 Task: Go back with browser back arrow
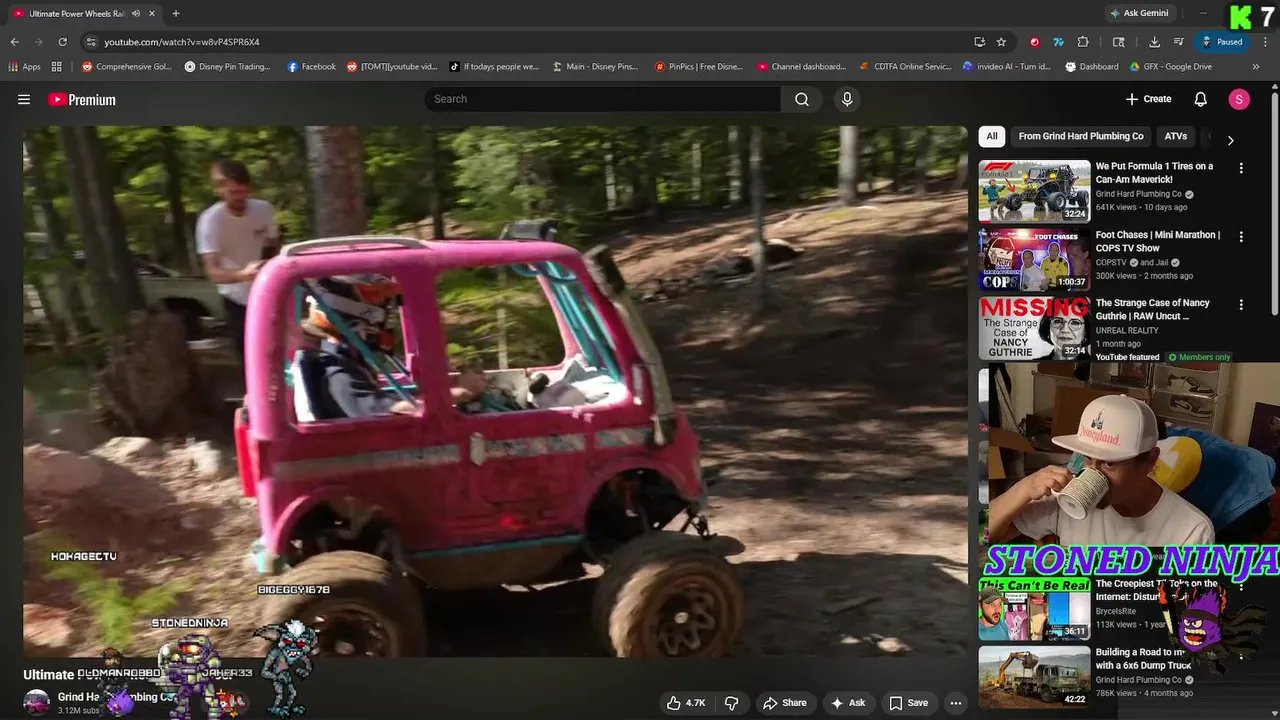14,42
